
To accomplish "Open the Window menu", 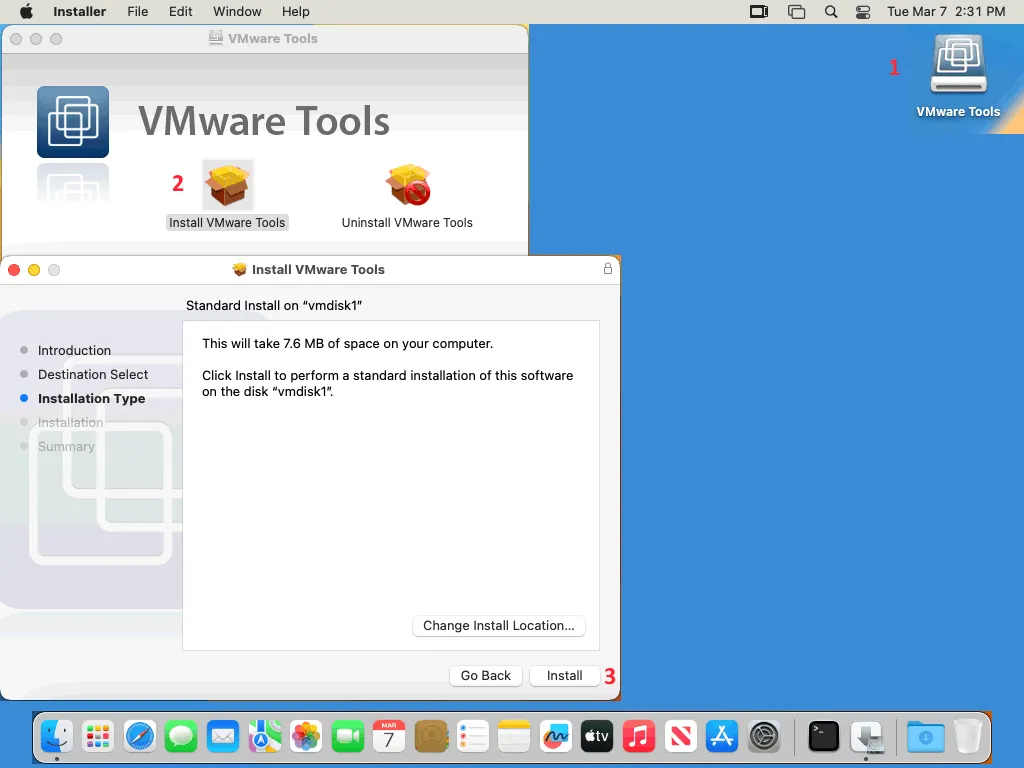I will [237, 12].
